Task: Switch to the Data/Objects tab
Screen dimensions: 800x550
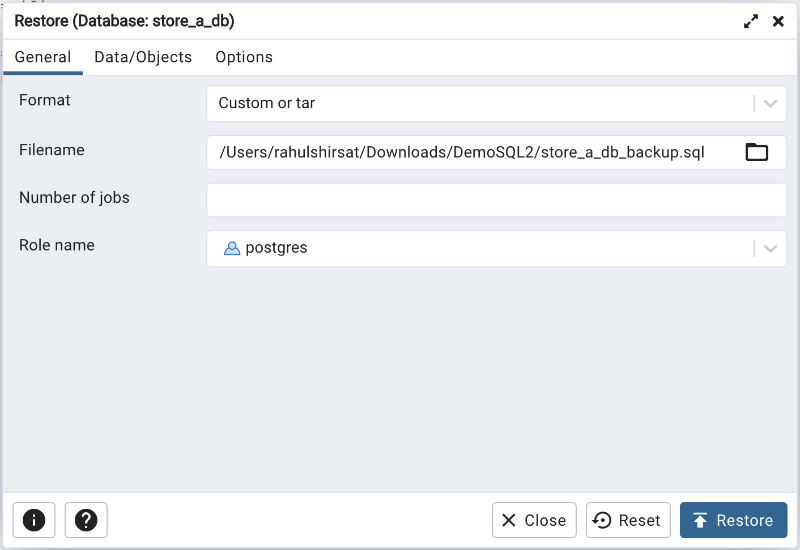Action: (143, 57)
